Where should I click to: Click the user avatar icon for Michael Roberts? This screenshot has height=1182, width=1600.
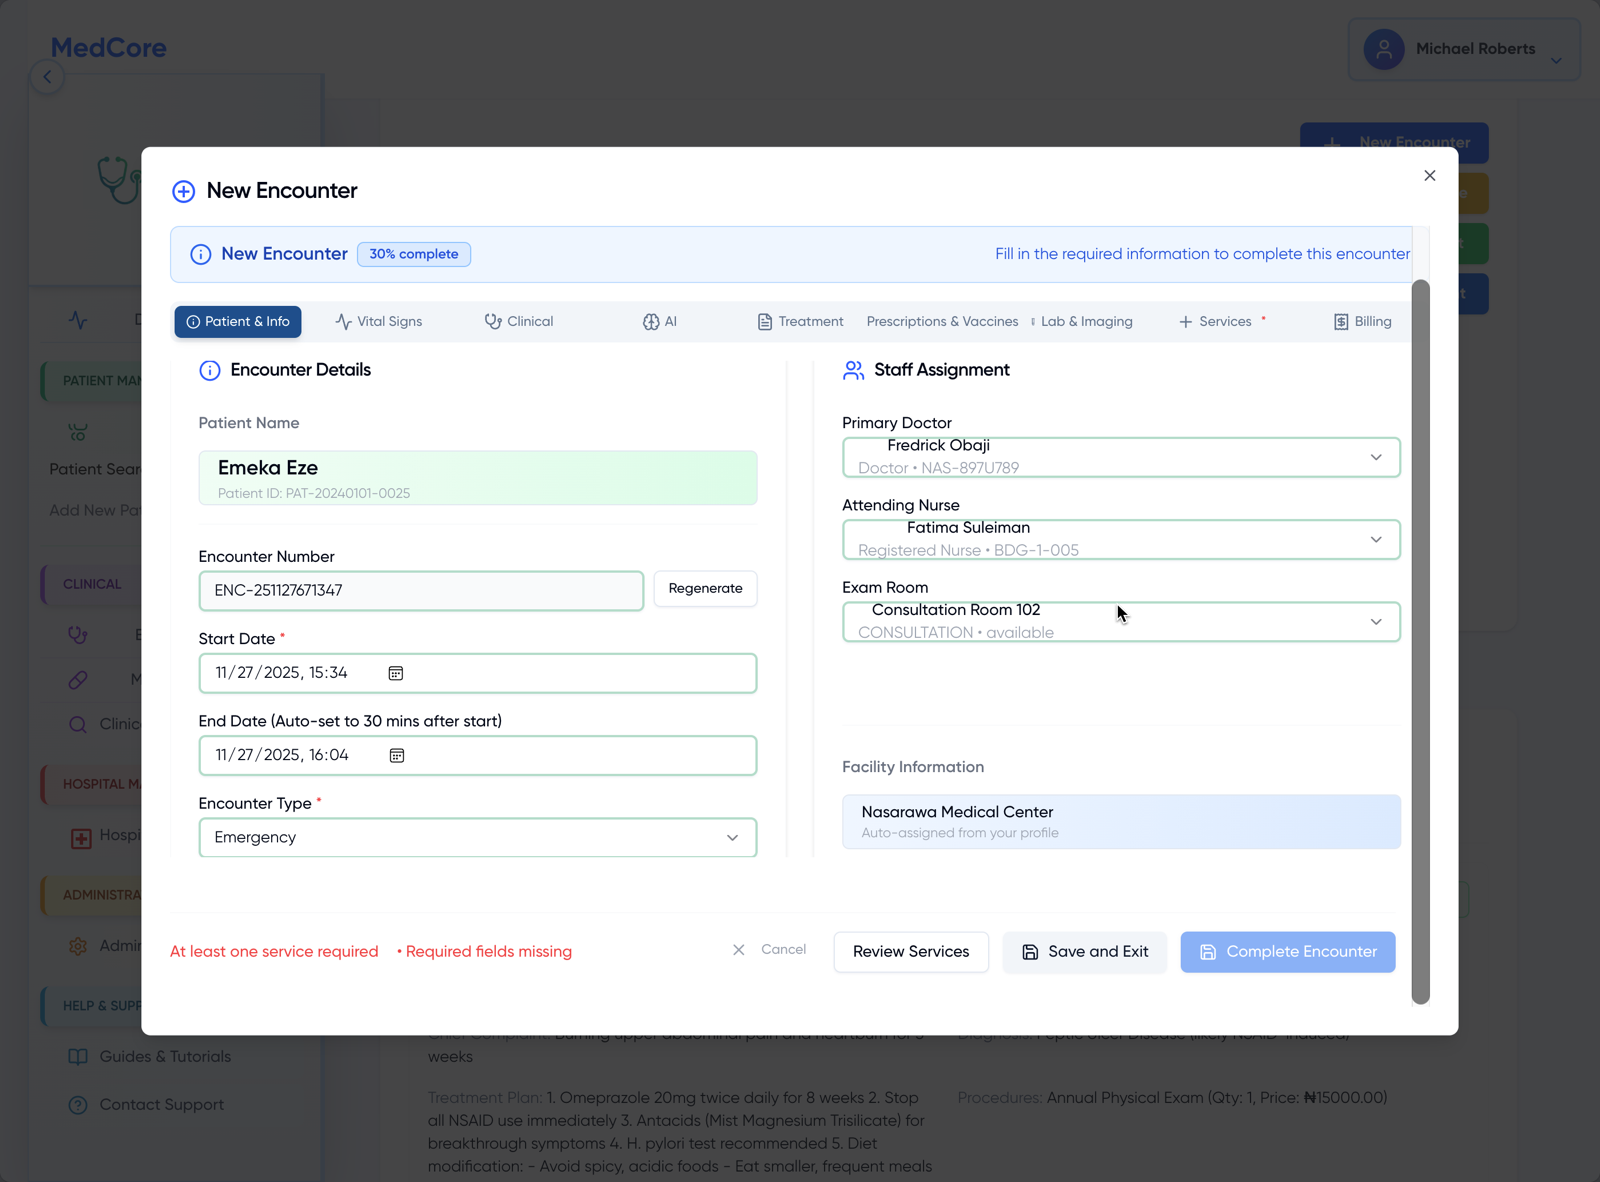1384,49
